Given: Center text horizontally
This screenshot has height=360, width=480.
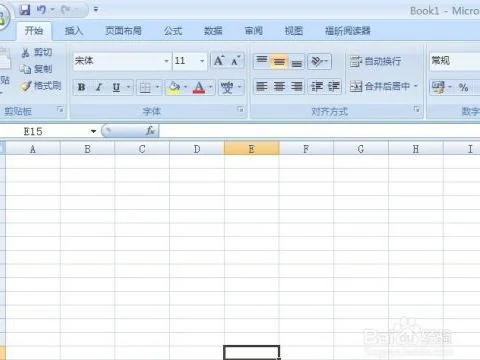Looking at the screenshot, I should (x=279, y=87).
